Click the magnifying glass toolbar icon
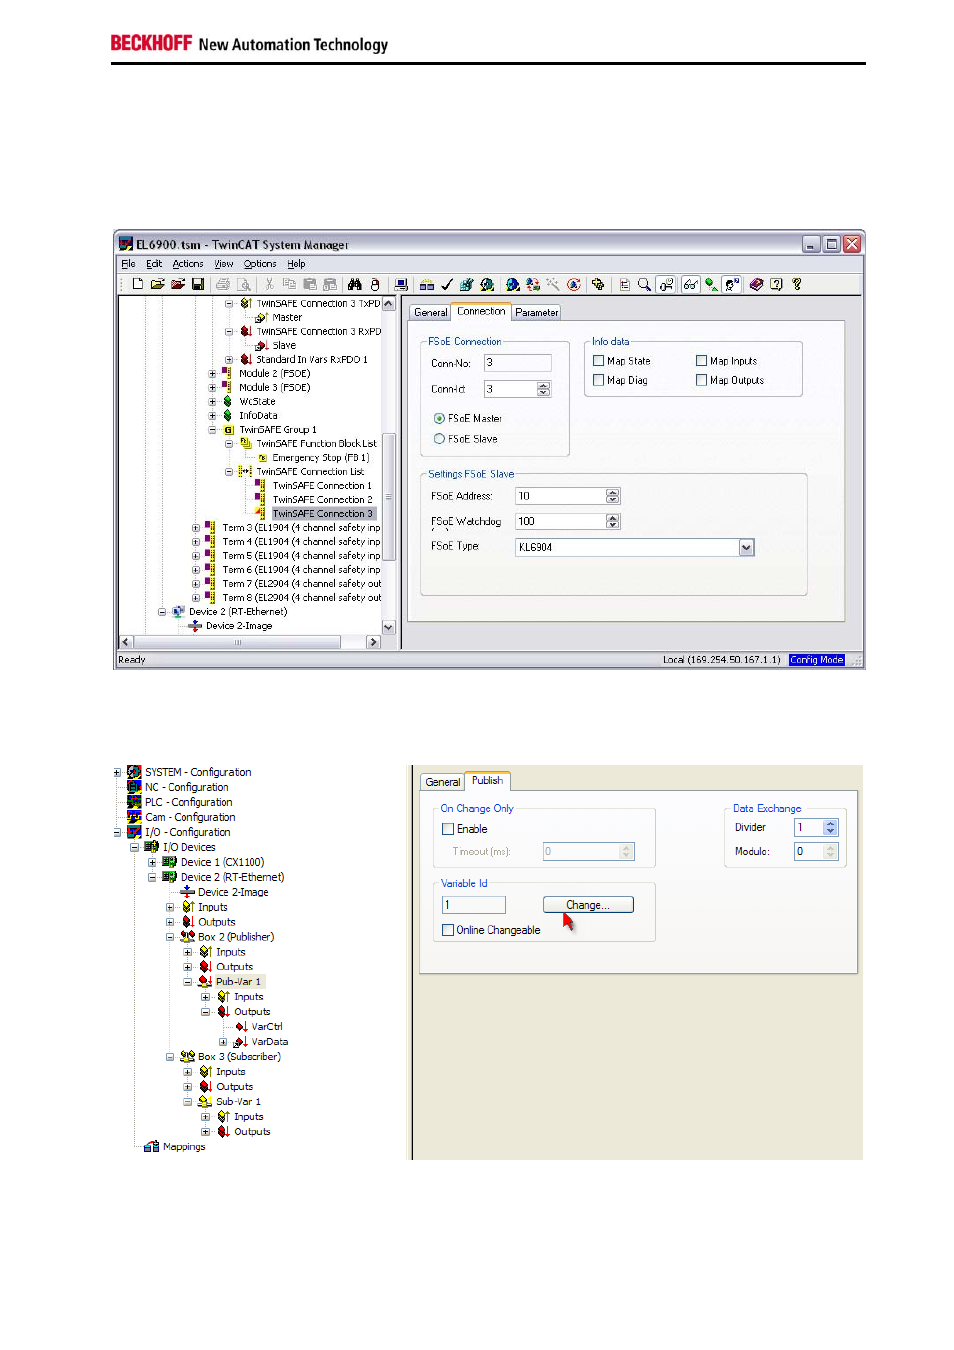The width and height of the screenshot is (954, 1350). (644, 284)
